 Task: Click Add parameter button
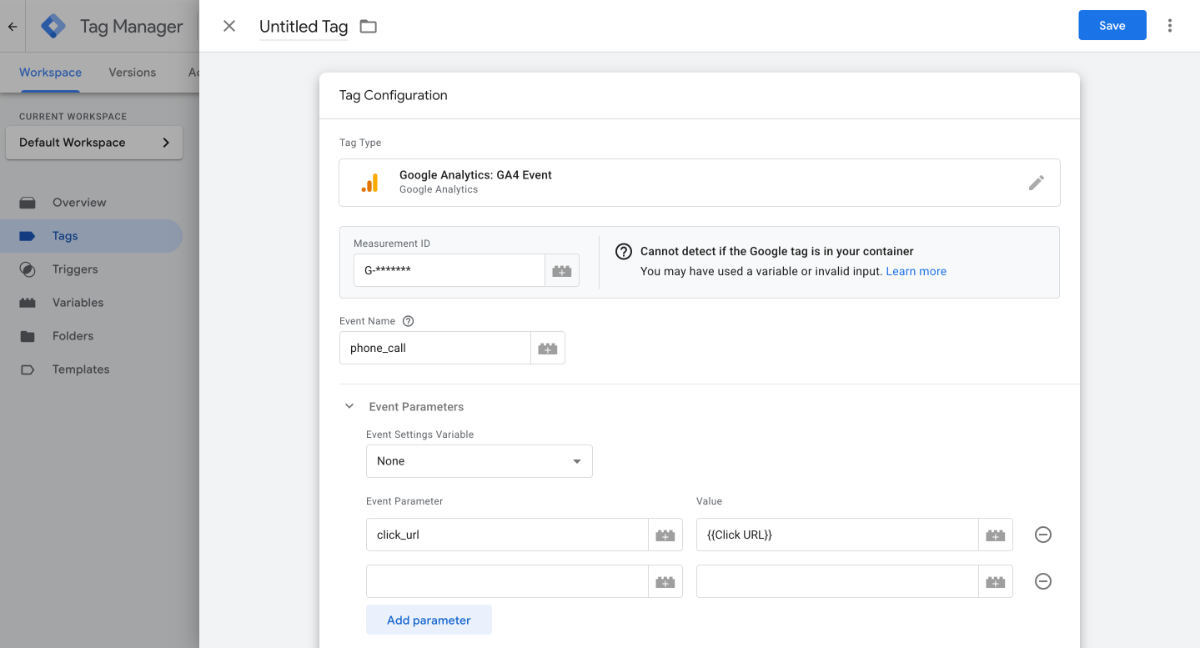[x=429, y=620]
